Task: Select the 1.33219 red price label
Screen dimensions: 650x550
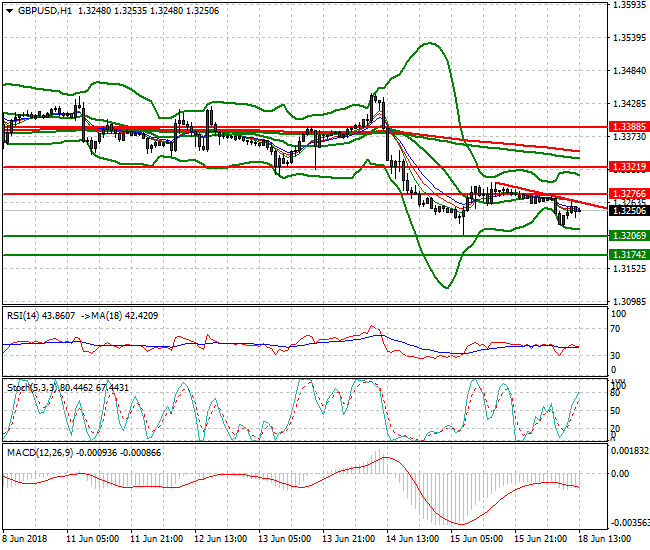Action: pyautogui.click(x=628, y=166)
